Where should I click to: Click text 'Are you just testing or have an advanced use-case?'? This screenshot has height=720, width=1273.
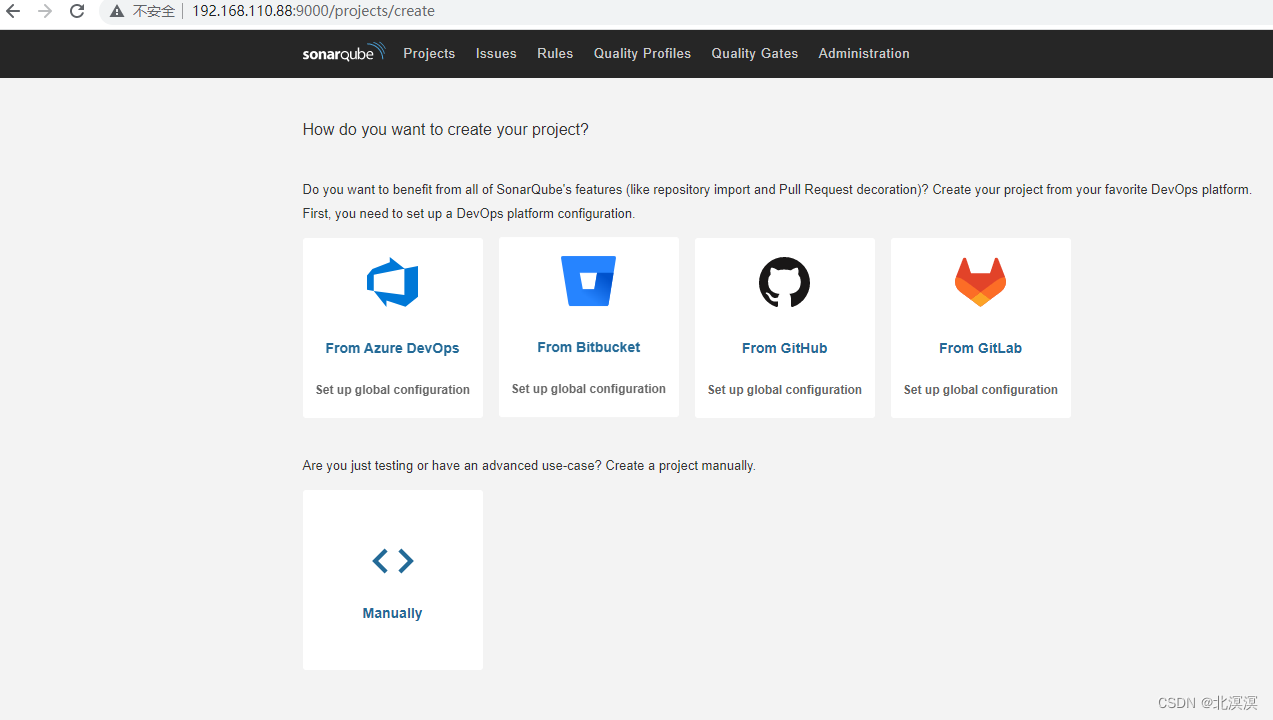pyautogui.click(x=452, y=466)
